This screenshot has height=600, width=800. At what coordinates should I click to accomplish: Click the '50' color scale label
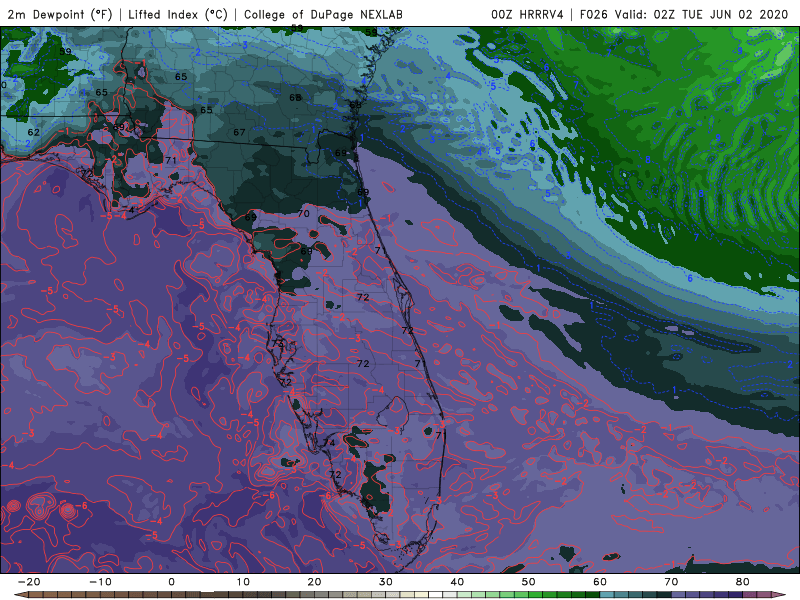point(529,582)
